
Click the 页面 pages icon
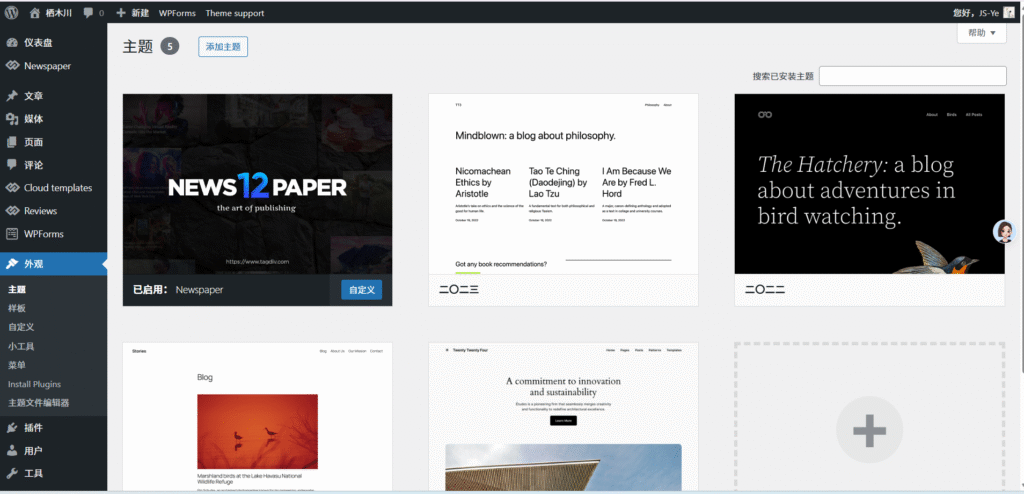12,142
